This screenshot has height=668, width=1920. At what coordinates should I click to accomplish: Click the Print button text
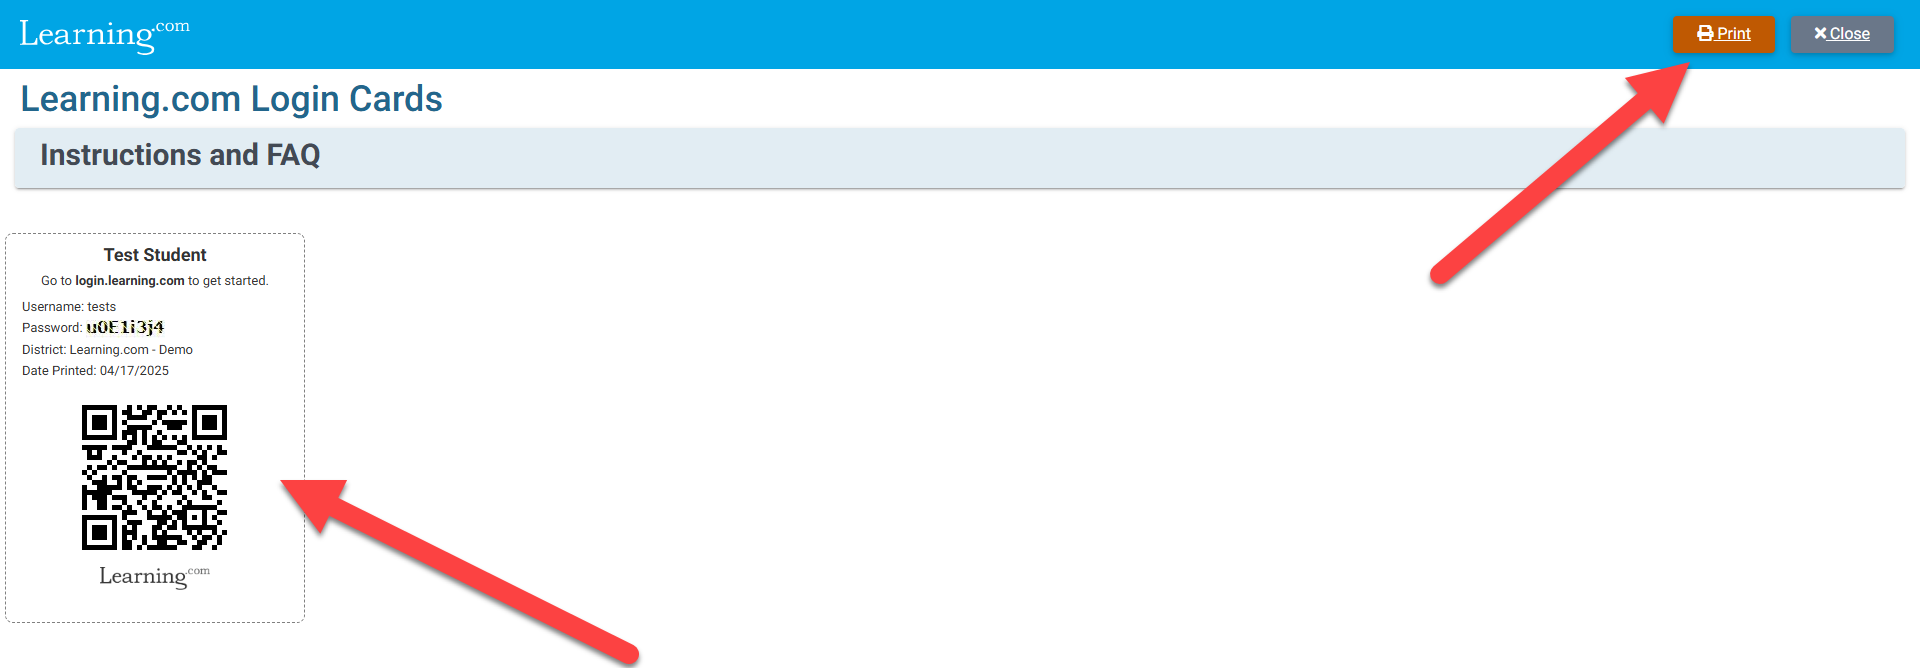1734,34
